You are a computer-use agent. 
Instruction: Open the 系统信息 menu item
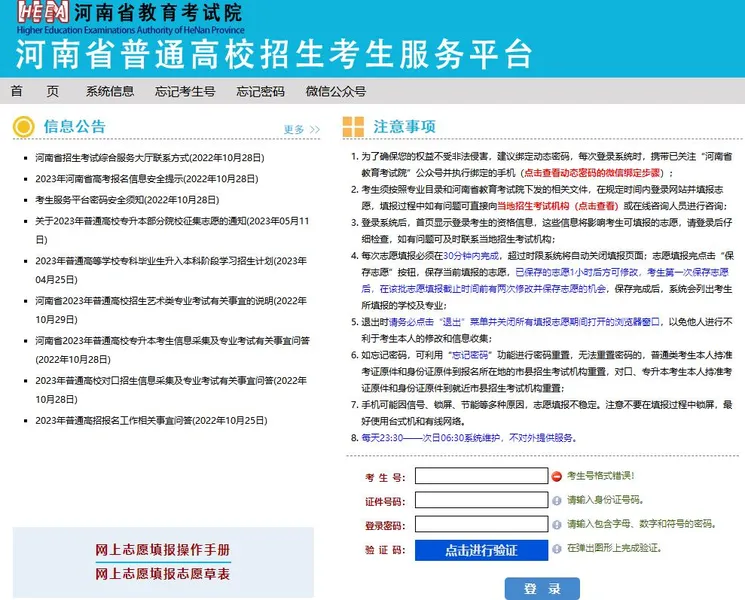click(x=110, y=91)
